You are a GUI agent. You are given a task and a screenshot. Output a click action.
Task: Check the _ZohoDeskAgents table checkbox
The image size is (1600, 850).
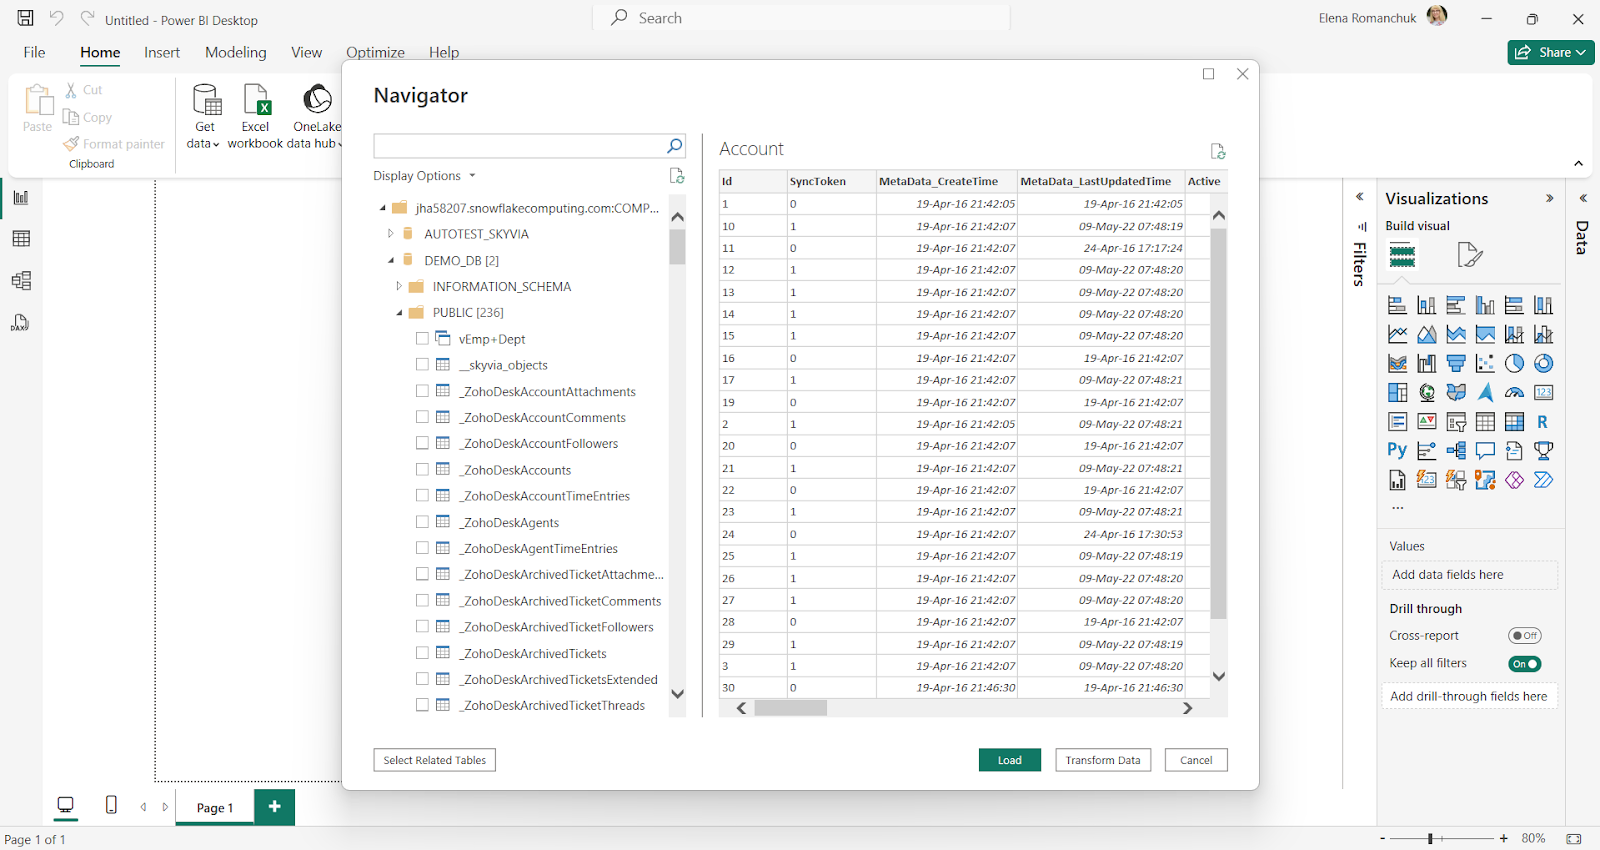[422, 522]
